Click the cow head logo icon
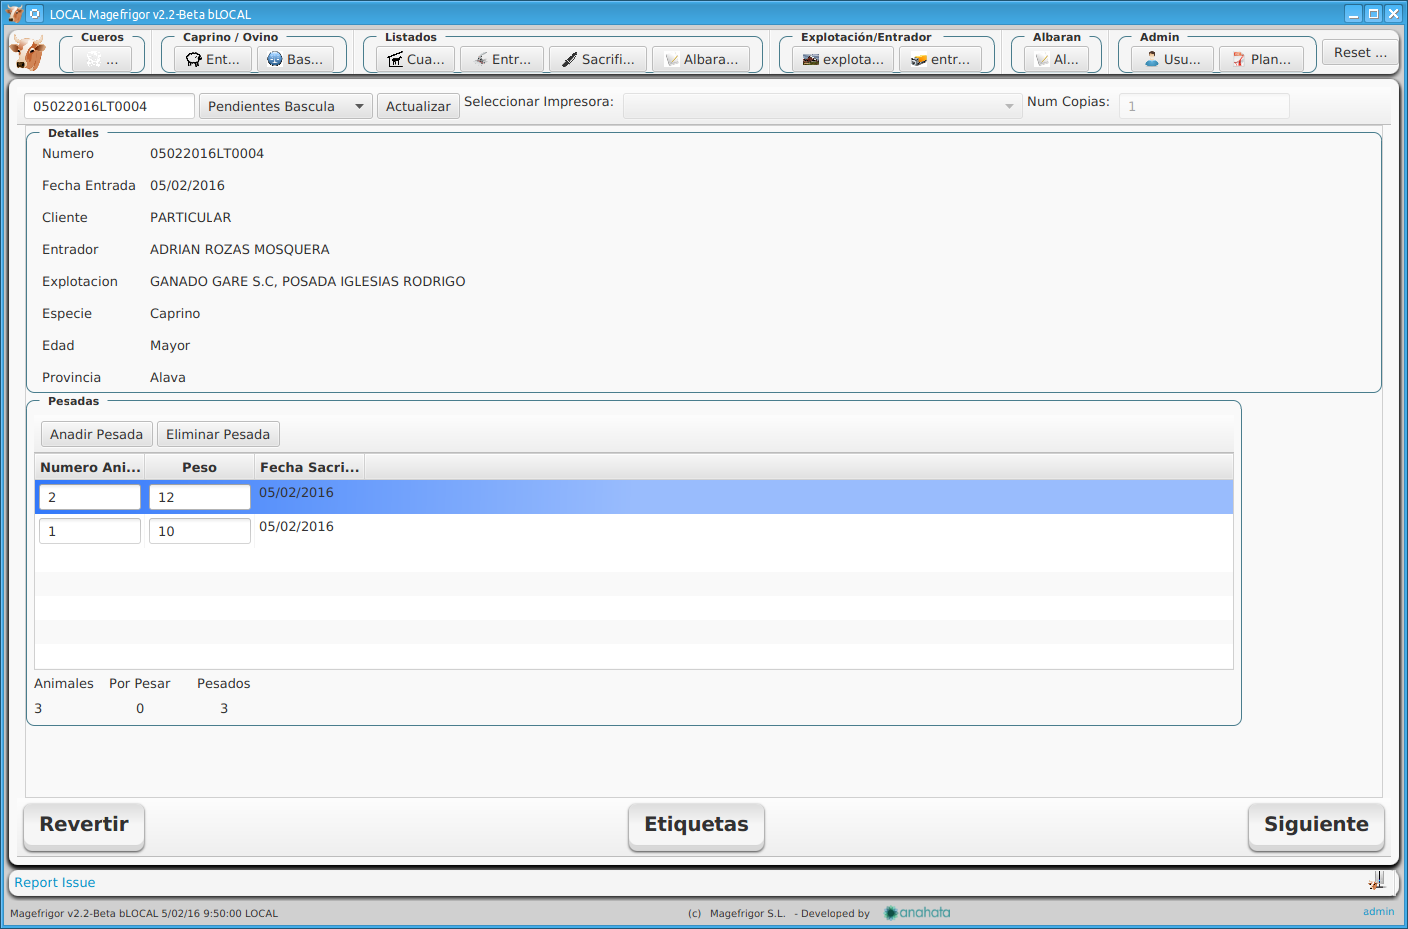The image size is (1408, 929). 28,52
